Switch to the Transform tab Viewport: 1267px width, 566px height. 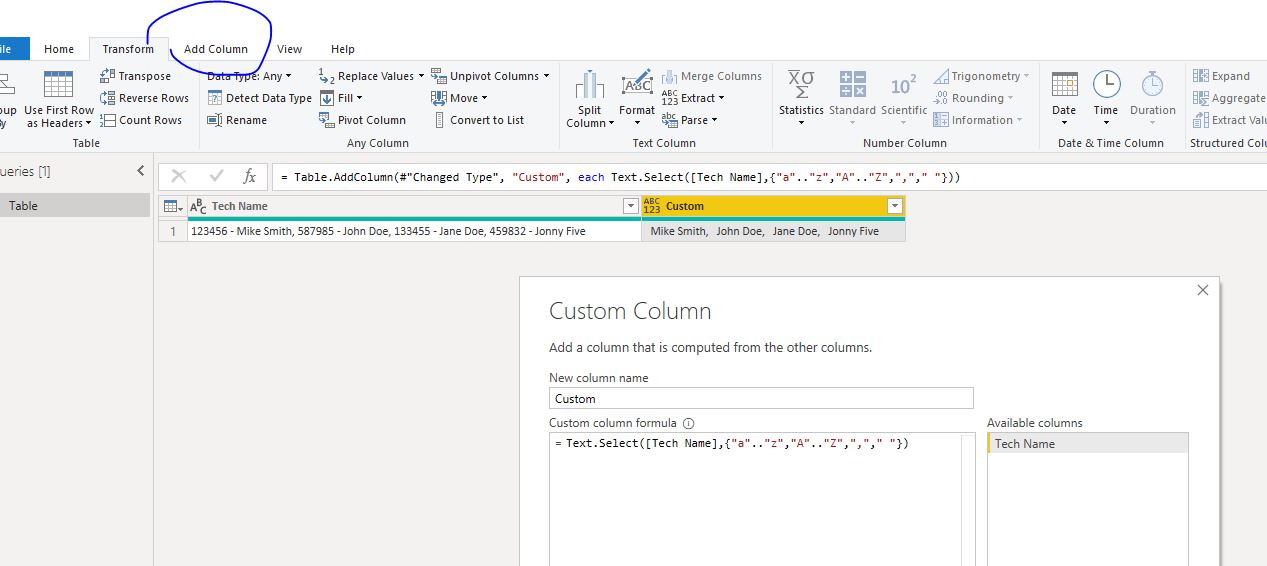[128, 49]
